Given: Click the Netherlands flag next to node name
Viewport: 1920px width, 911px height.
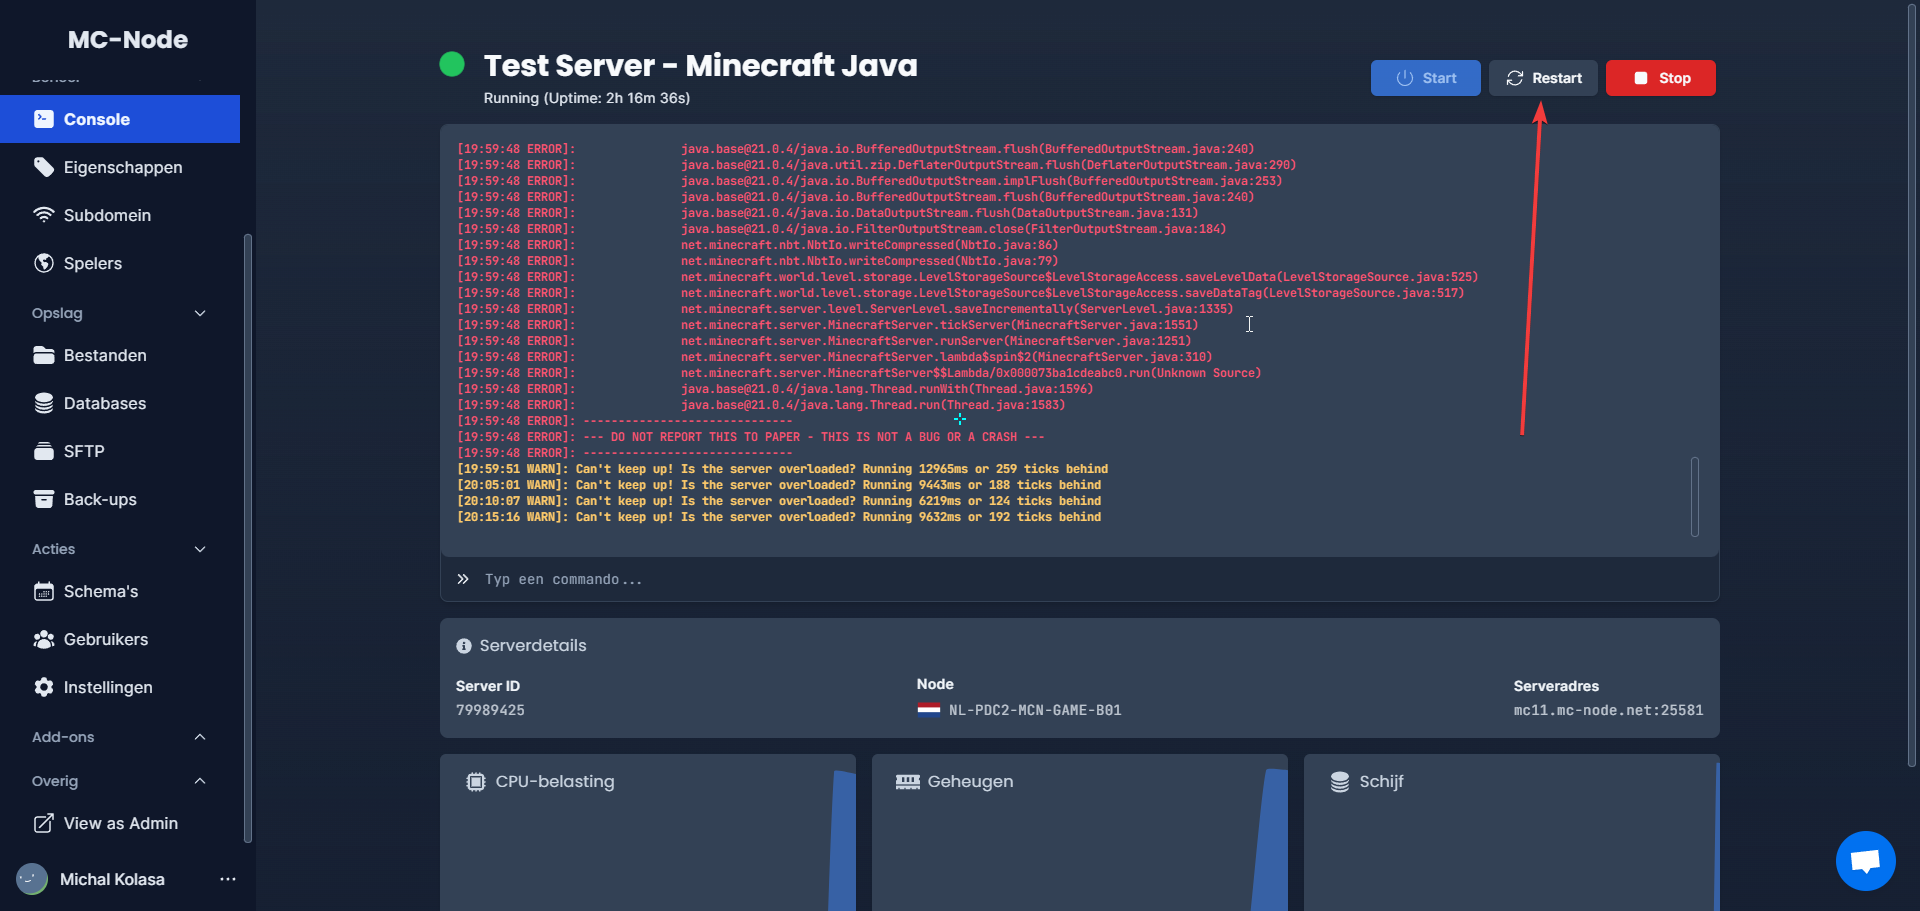Looking at the screenshot, I should tap(929, 710).
